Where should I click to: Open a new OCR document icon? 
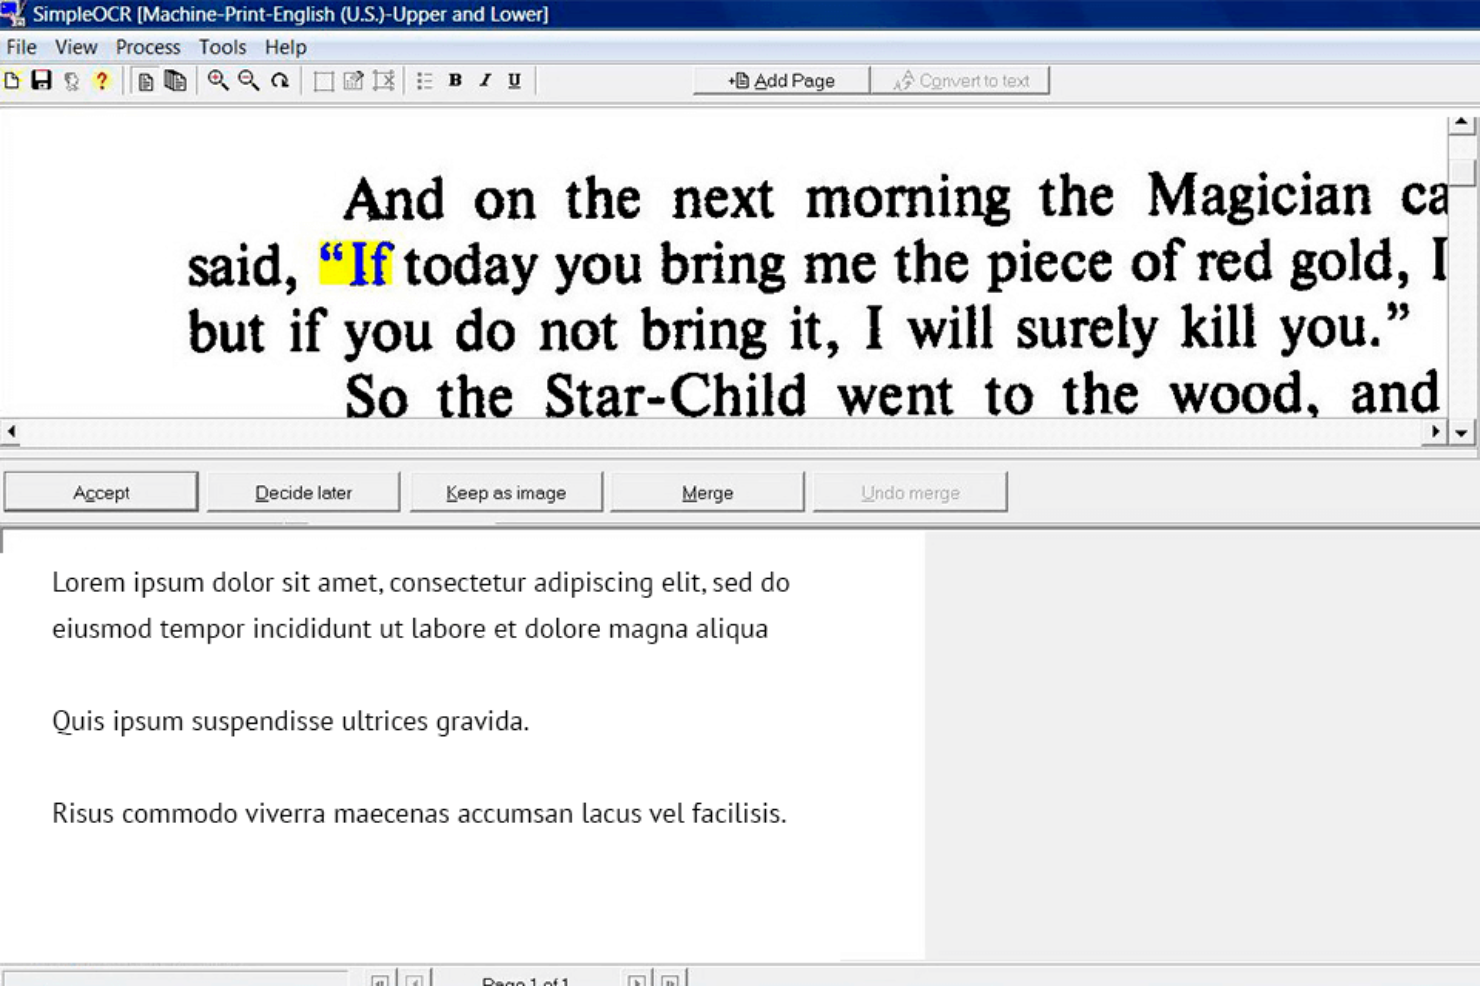pyautogui.click(x=13, y=81)
